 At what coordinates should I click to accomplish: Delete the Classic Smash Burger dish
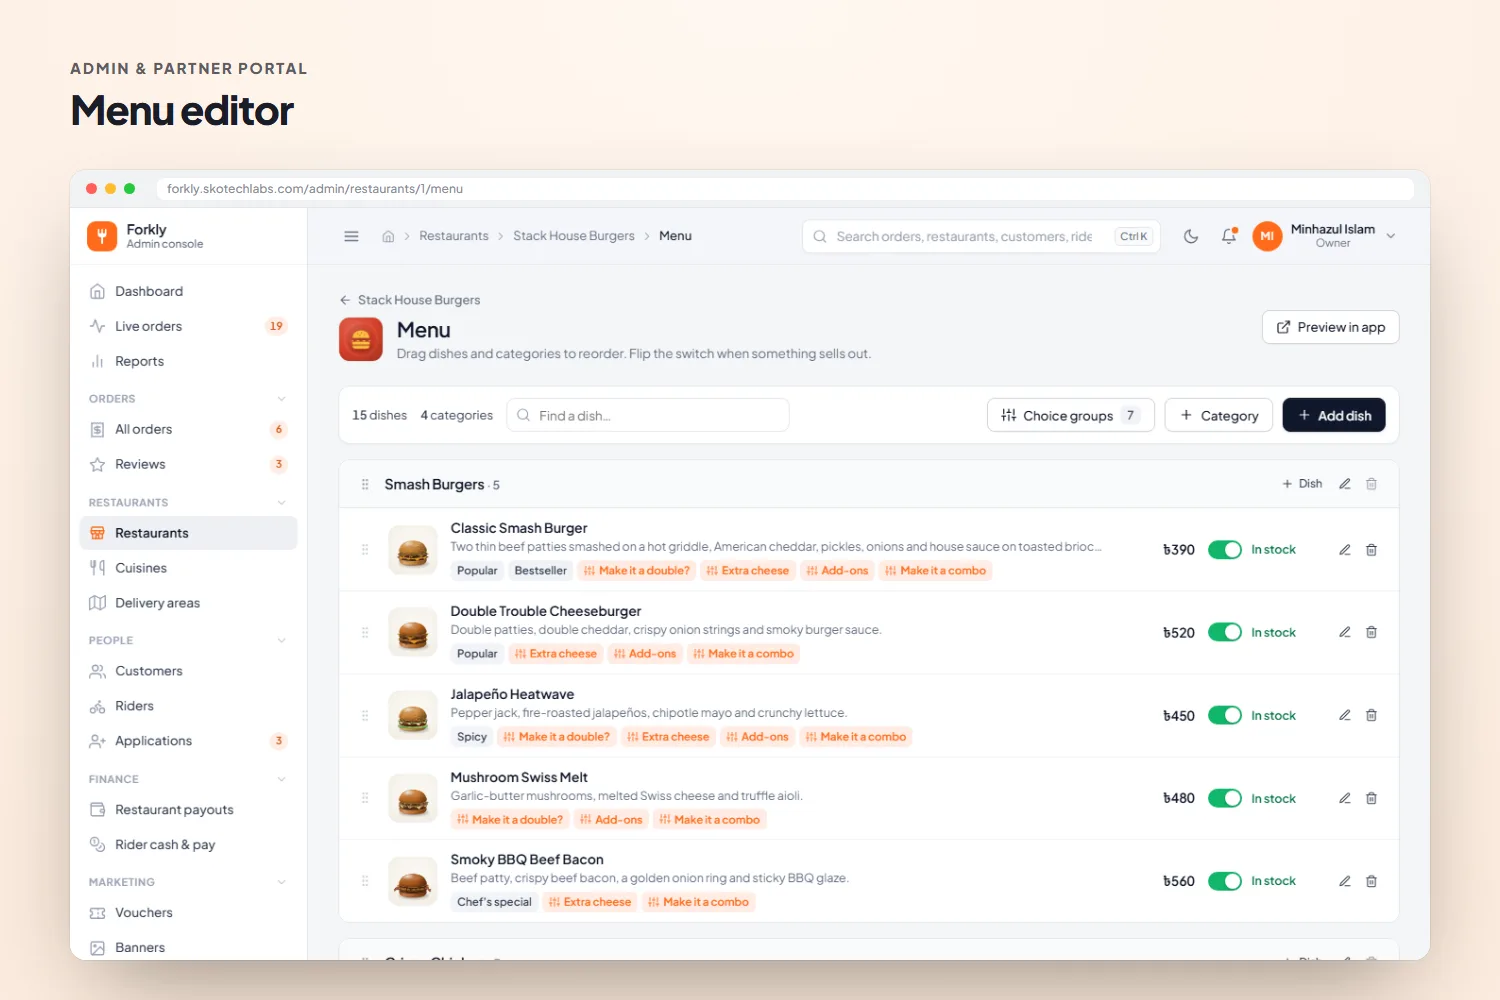(x=1372, y=550)
